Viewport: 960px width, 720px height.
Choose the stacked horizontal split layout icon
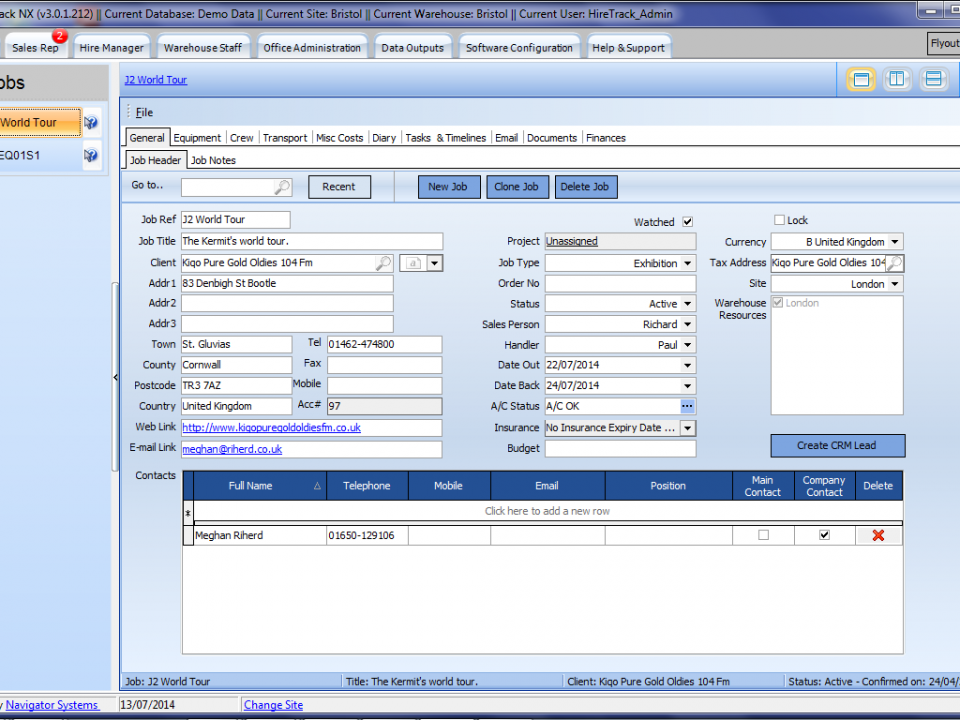[933, 80]
